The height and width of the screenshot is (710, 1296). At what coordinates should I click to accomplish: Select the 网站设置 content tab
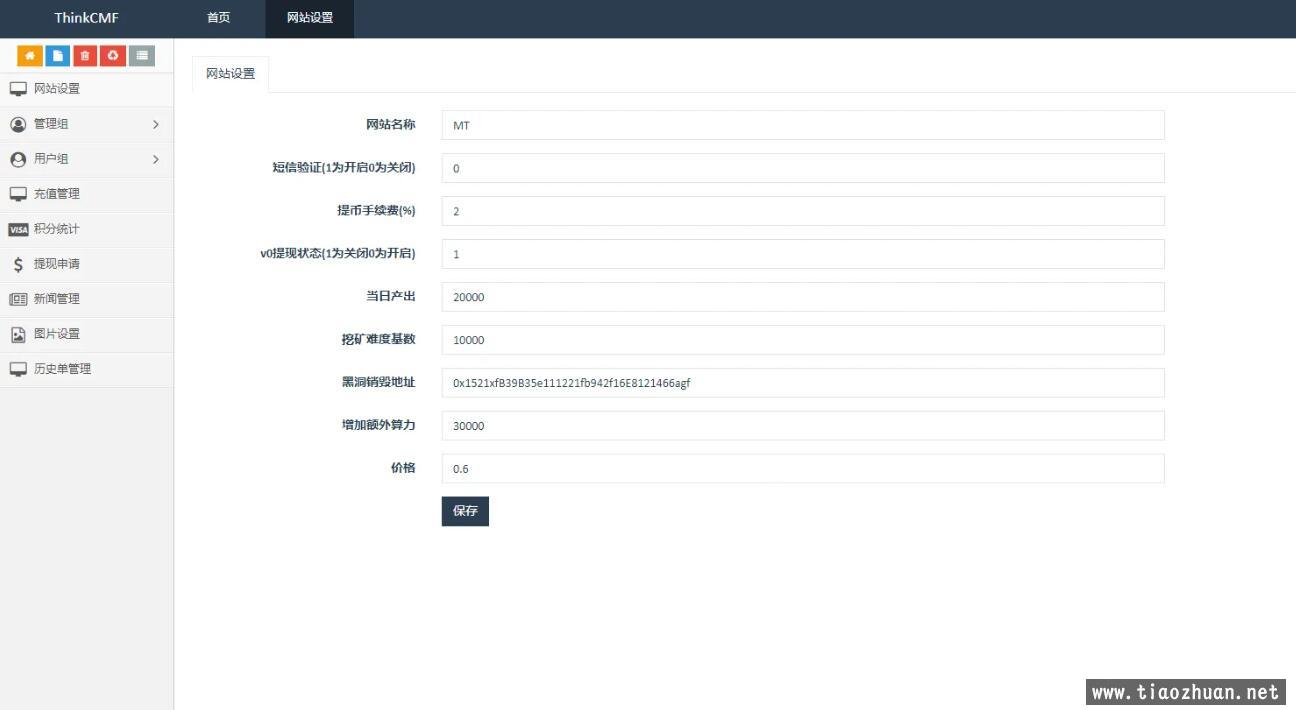230,74
